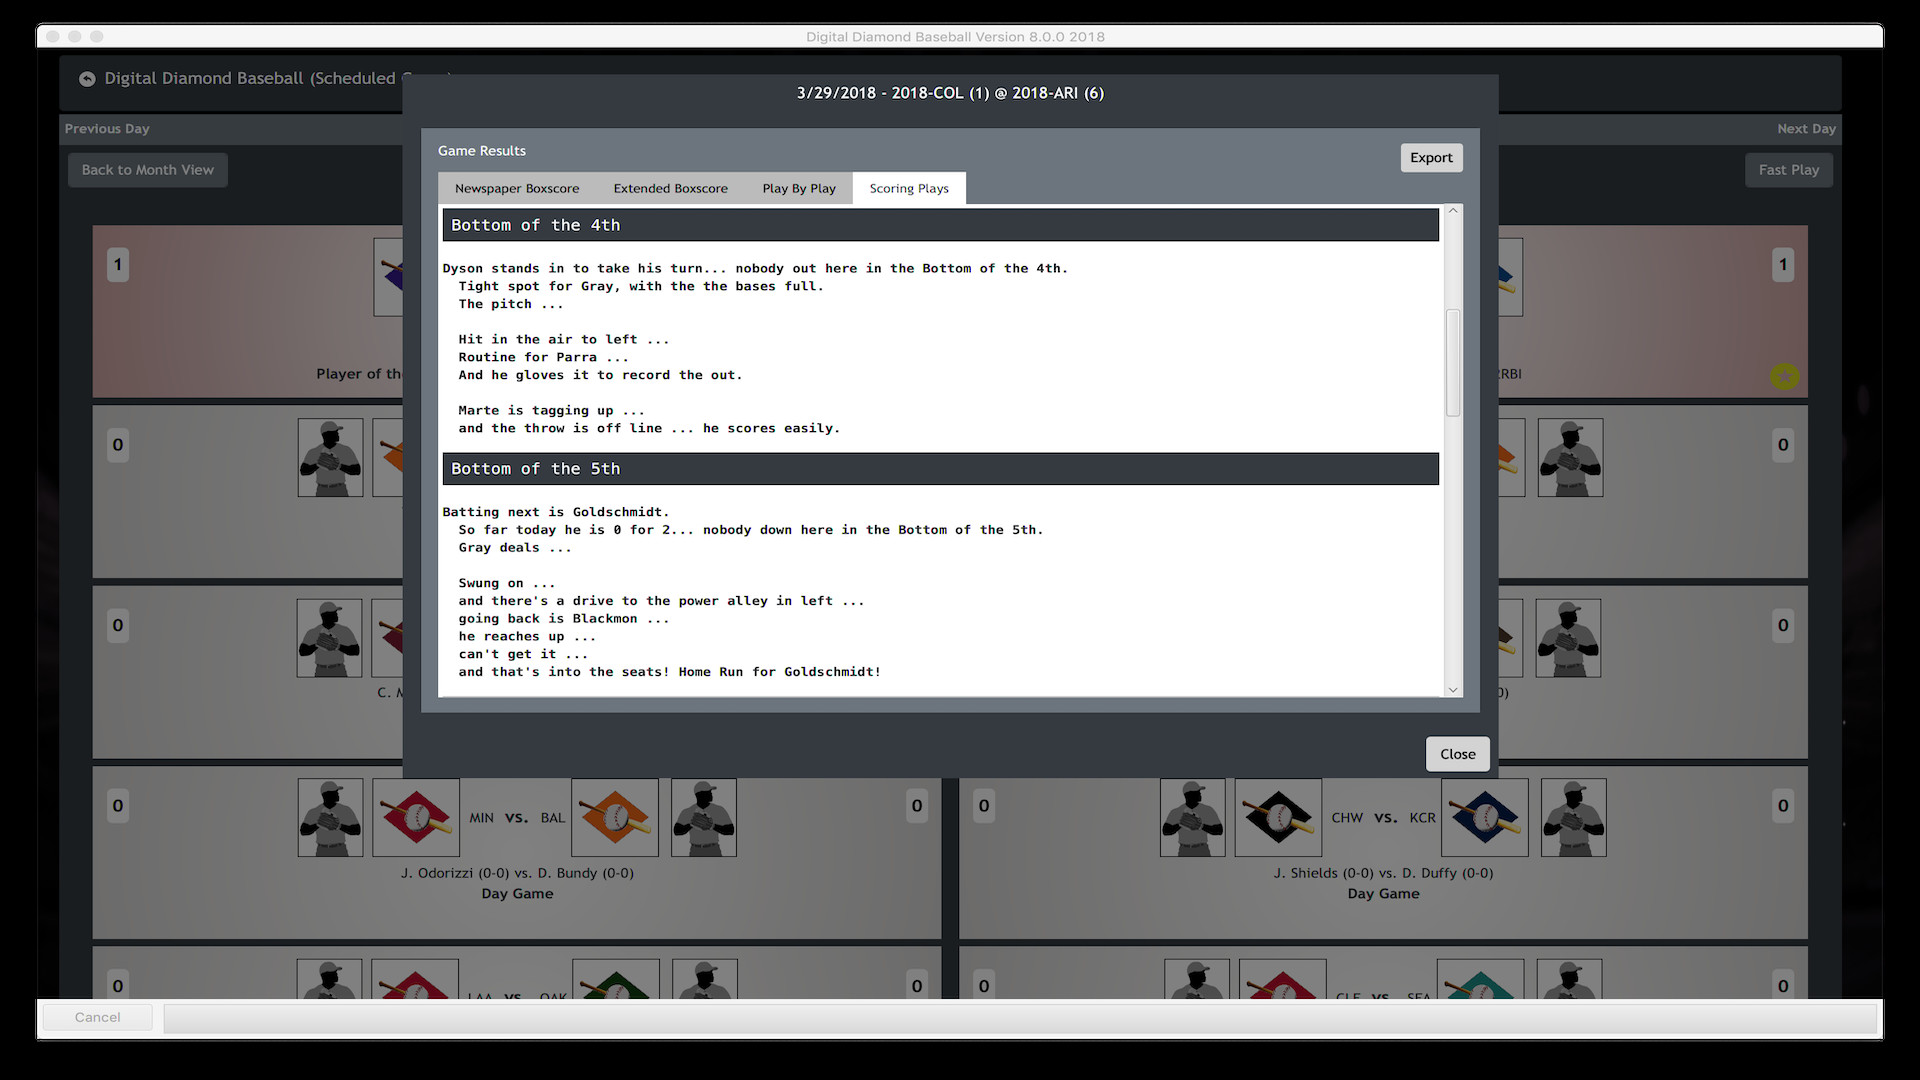1920x1080 pixels.
Task: Open the Extended Boxscore tab
Action: (x=670, y=188)
